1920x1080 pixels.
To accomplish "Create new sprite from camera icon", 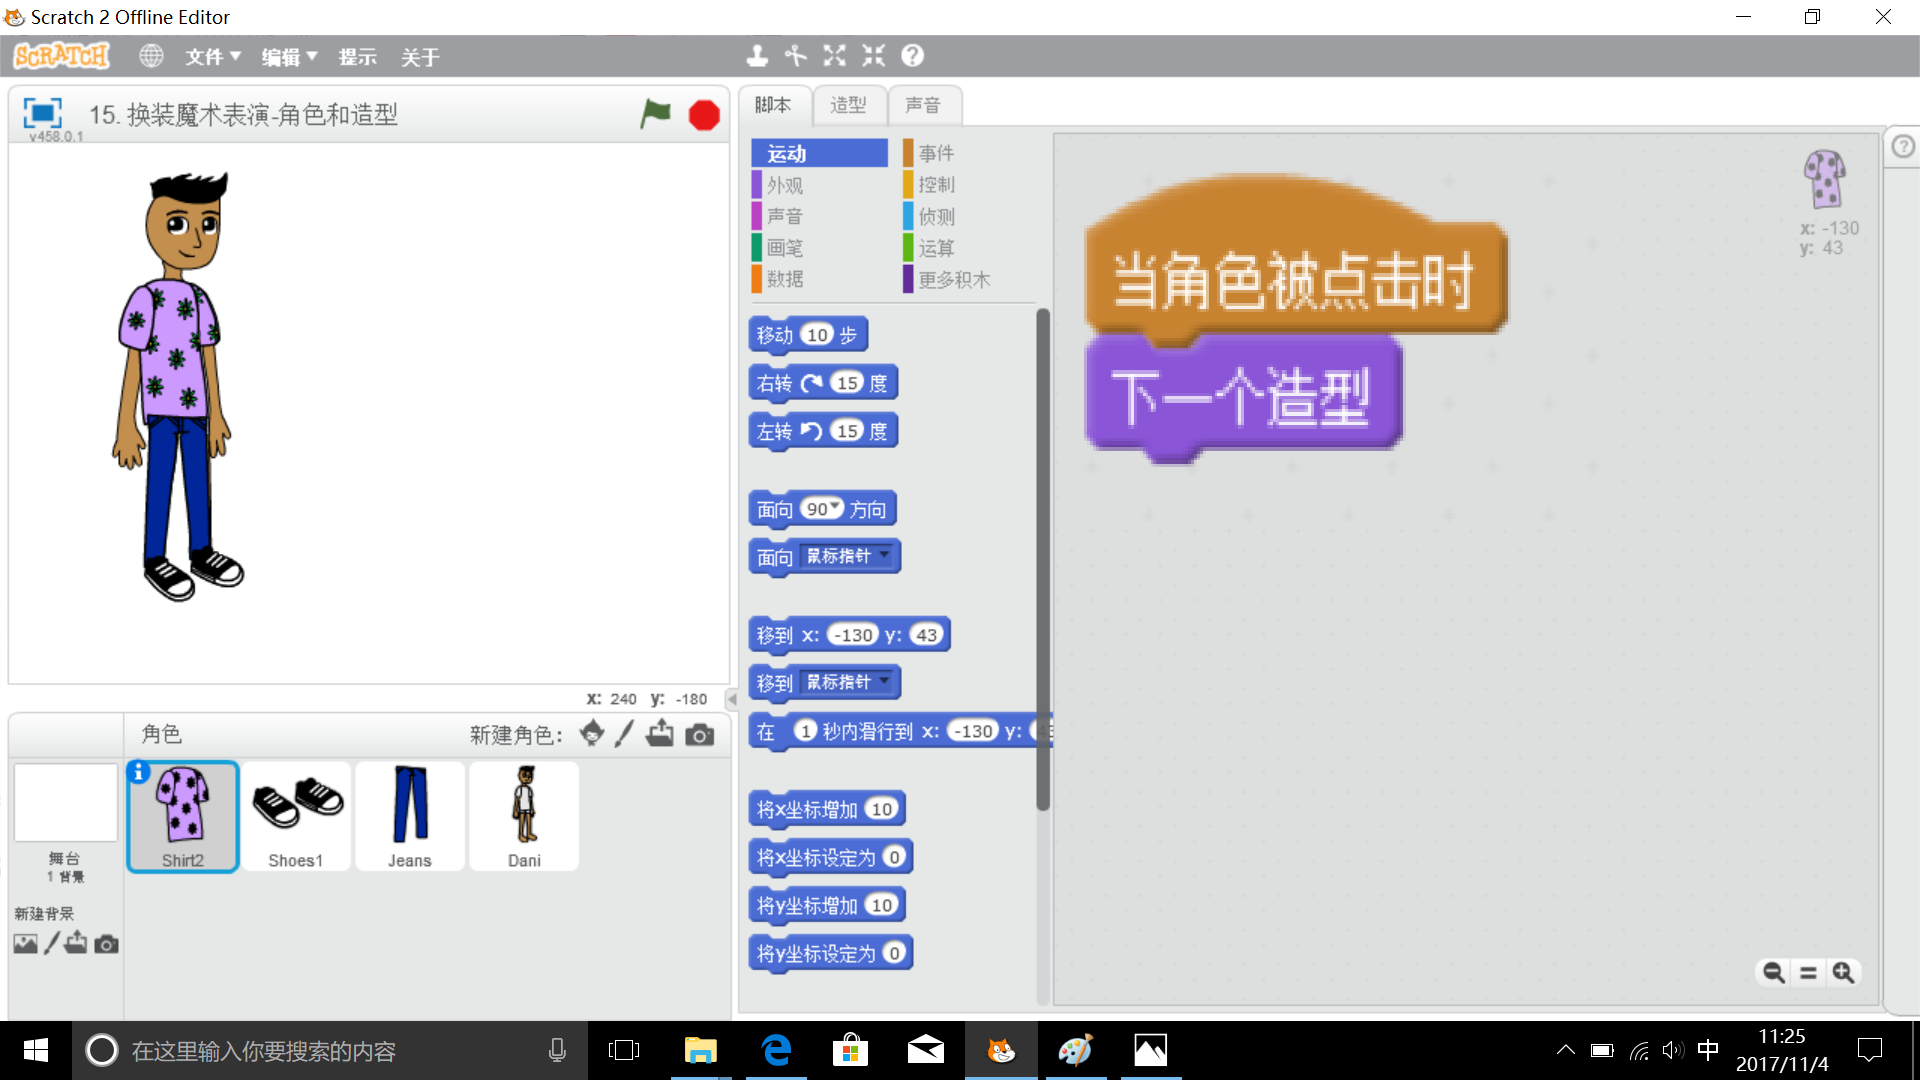I will [x=700, y=735].
